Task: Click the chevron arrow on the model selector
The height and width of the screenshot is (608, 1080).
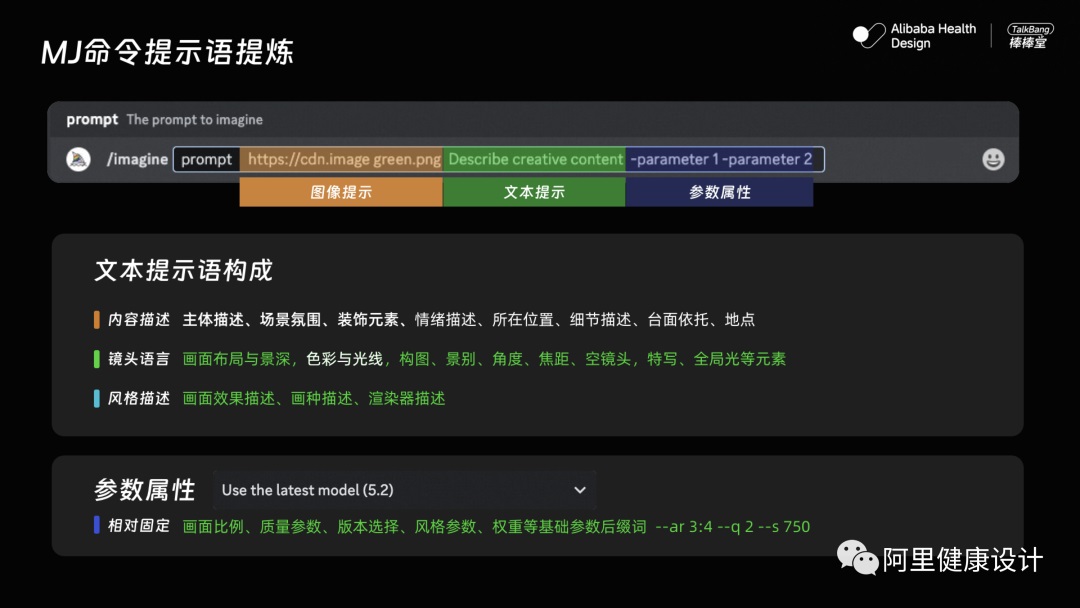Action: [x=580, y=490]
